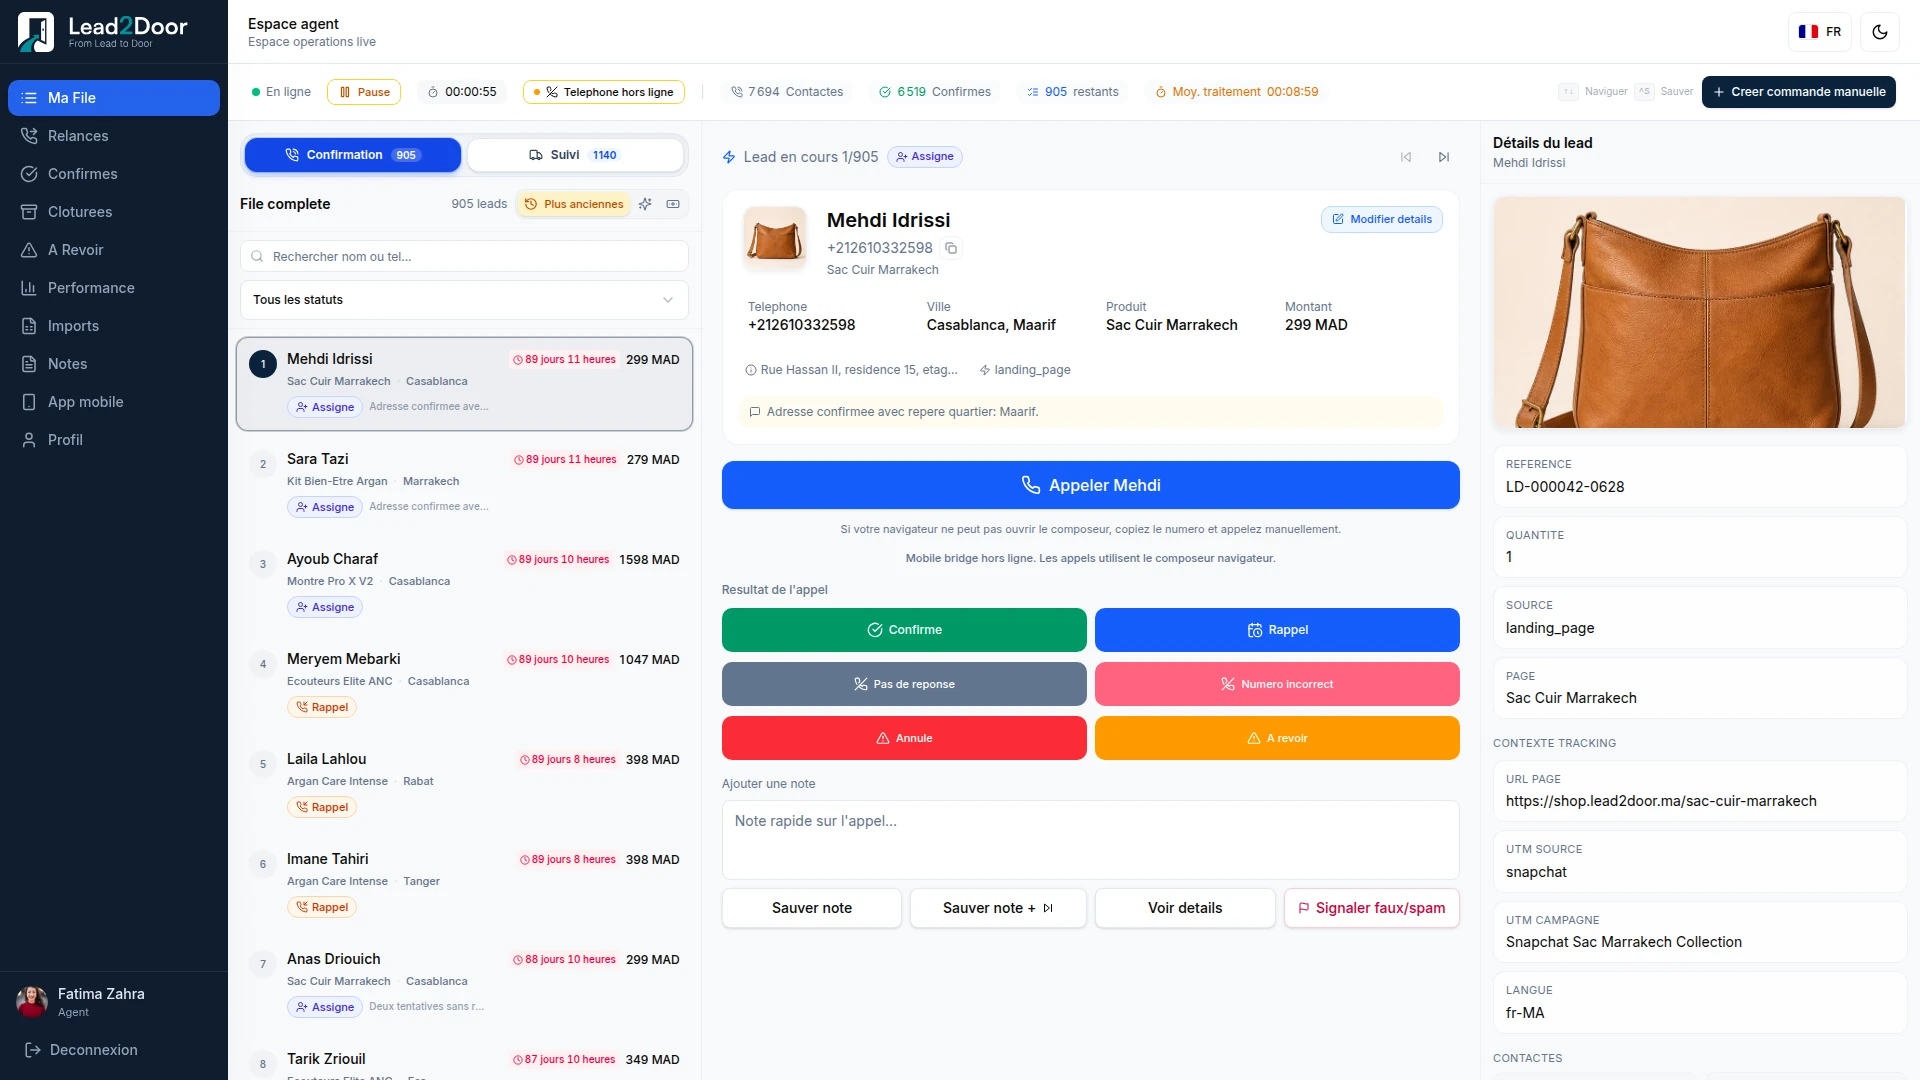Mark call result as Confirme

pos(904,630)
